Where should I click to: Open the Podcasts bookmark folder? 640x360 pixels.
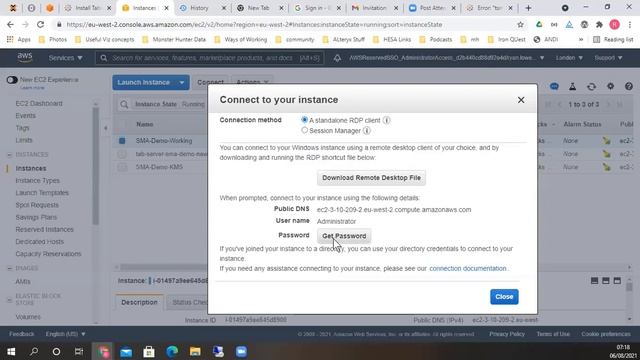pyautogui.click(x=436, y=40)
